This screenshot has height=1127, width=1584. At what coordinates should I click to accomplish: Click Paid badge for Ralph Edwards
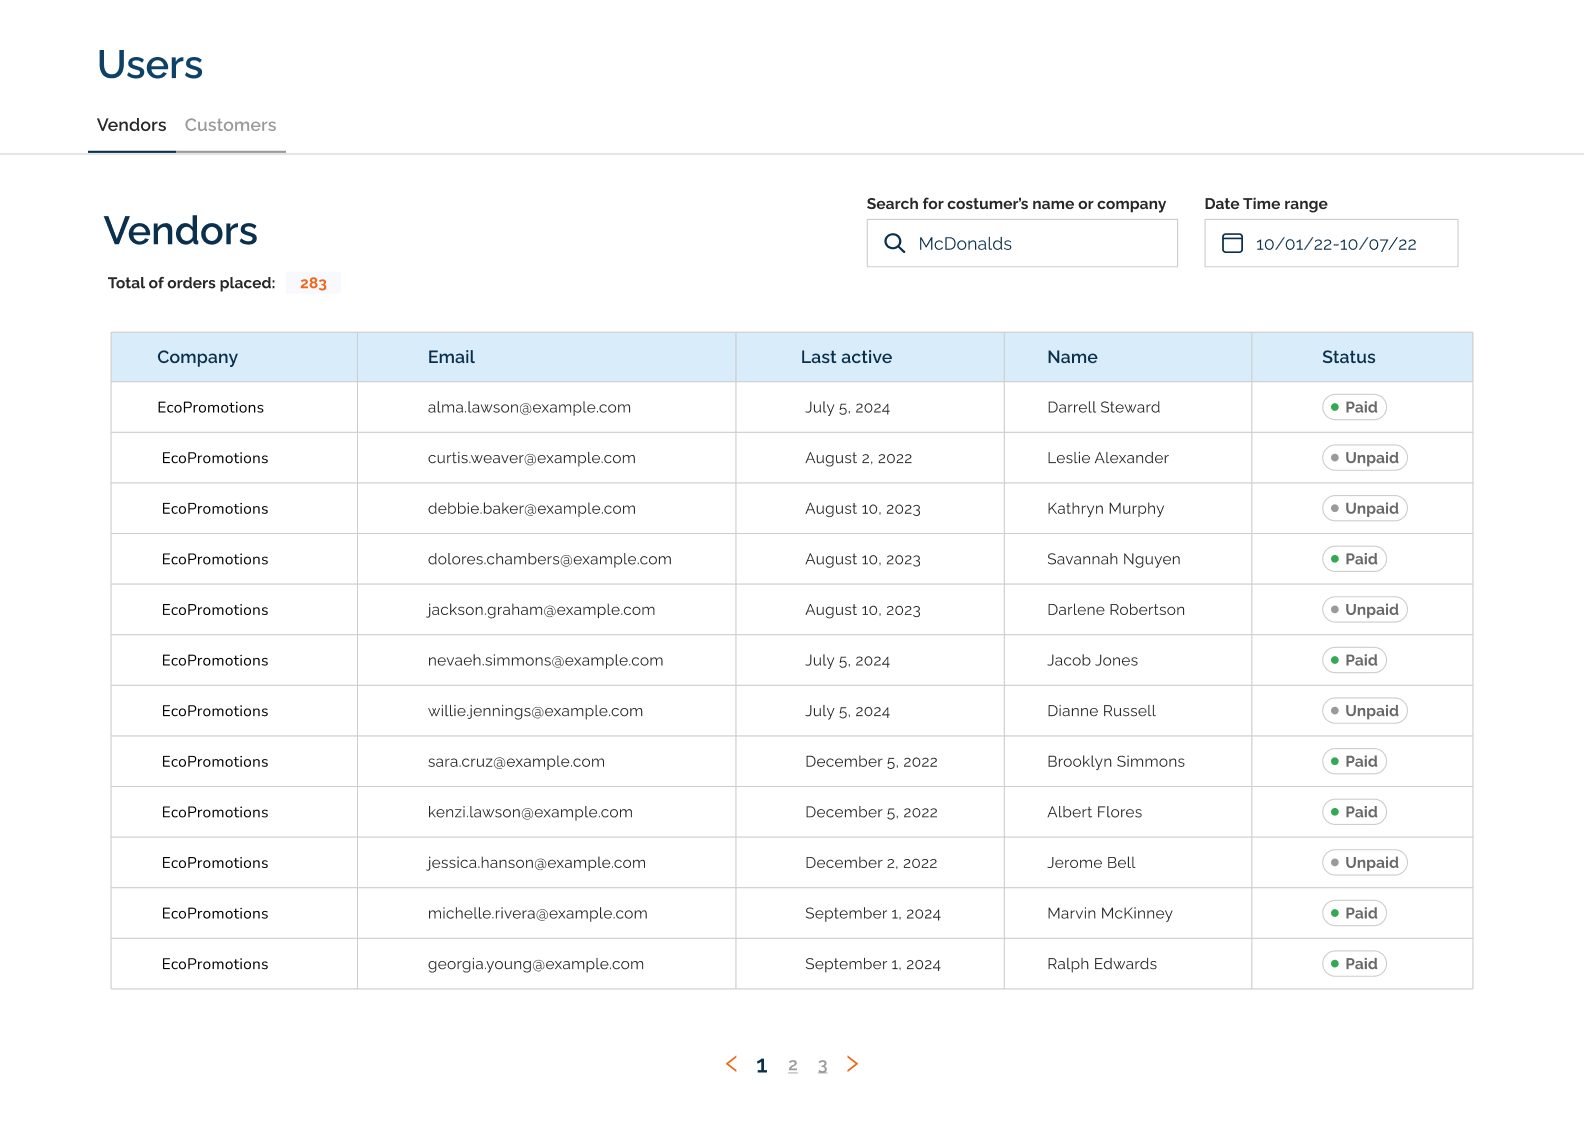(x=1354, y=964)
